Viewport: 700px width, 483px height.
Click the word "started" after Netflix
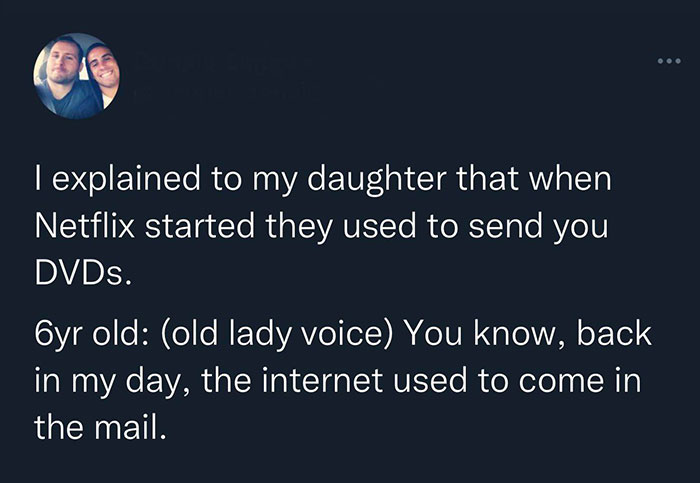tap(200, 225)
